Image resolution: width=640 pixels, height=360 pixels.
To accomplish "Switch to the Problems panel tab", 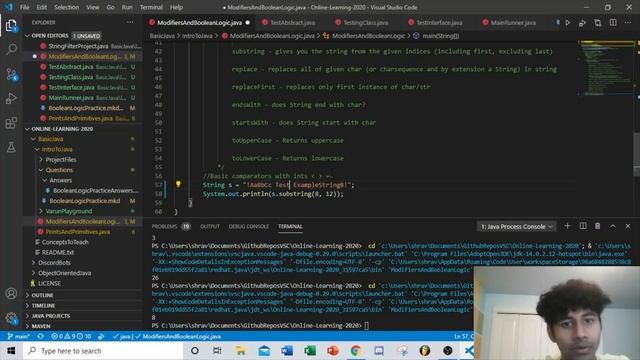I will point(164,226).
